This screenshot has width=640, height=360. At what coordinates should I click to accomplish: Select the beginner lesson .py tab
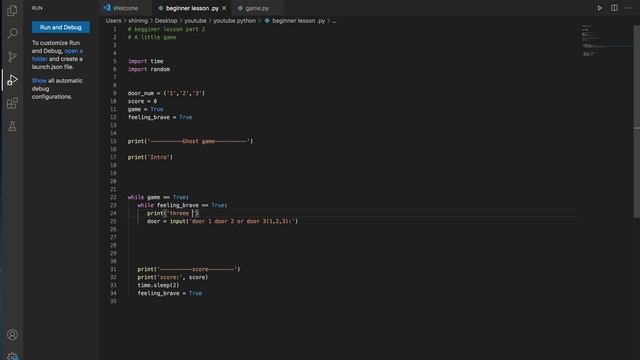point(192,8)
